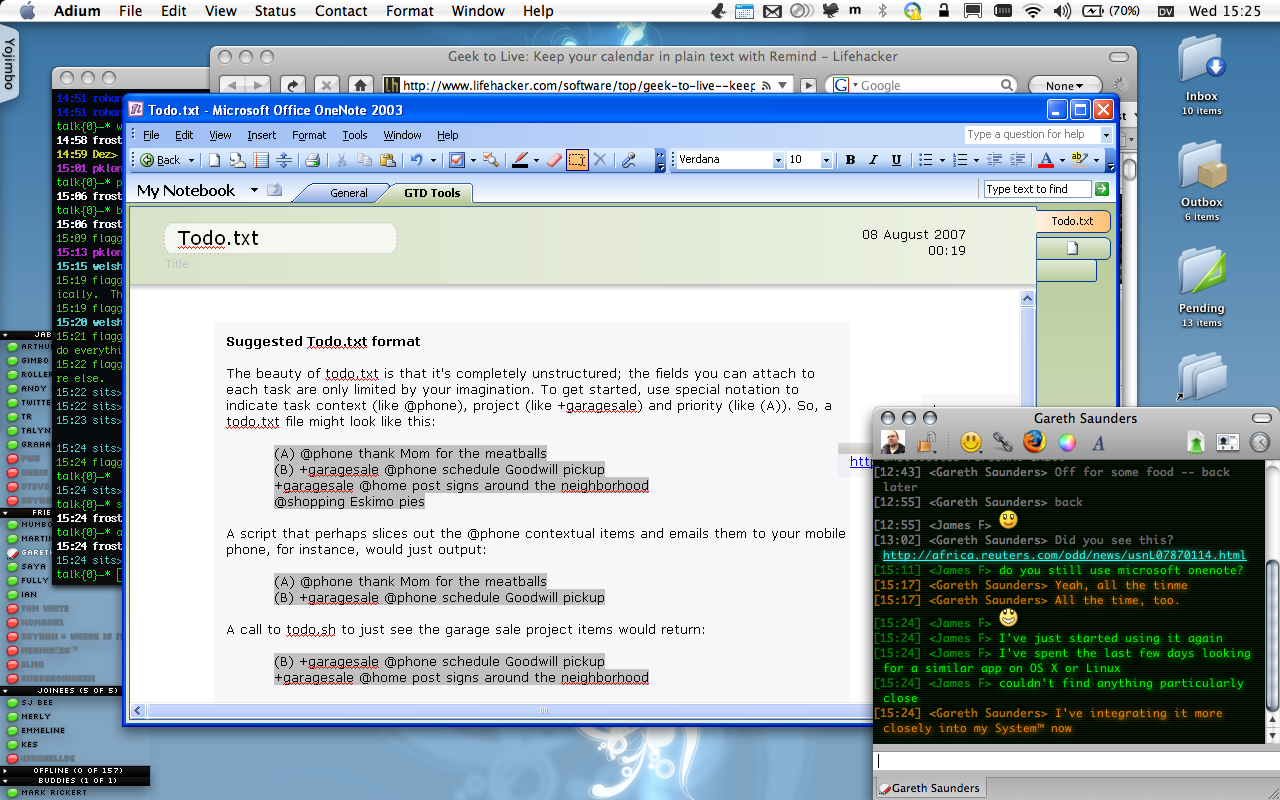Screen dimensions: 1280x800
Task: Click the Firefox icon in chat toolbar
Action: point(1034,441)
